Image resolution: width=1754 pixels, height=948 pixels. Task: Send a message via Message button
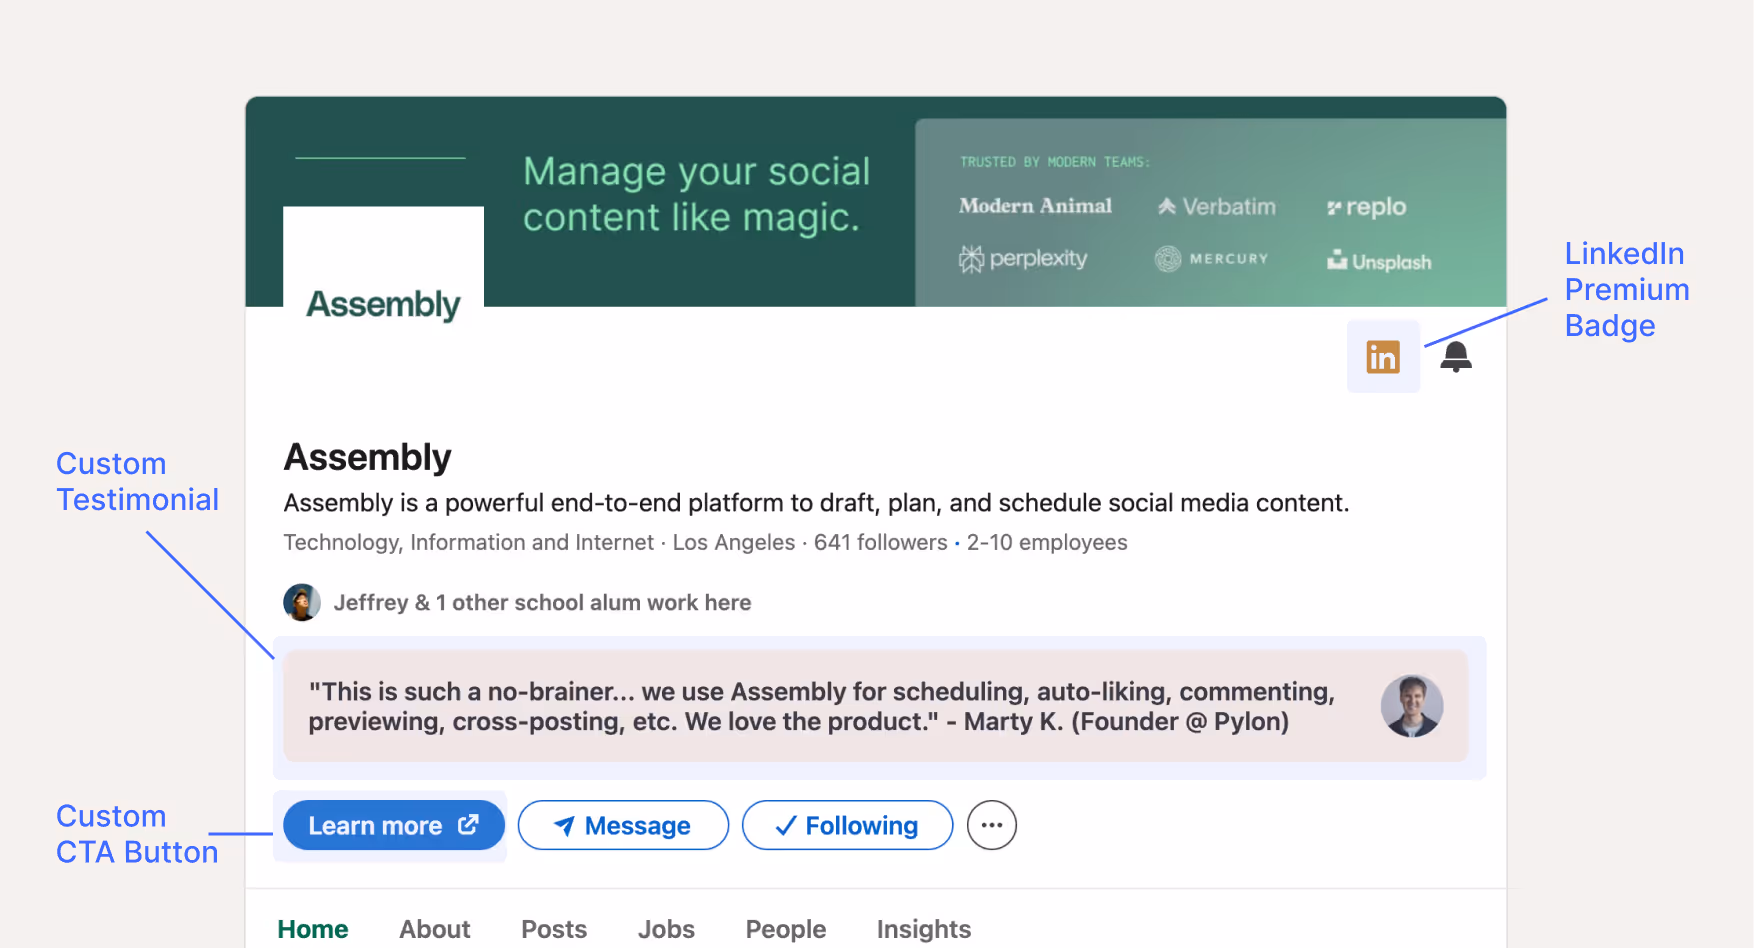coord(624,825)
